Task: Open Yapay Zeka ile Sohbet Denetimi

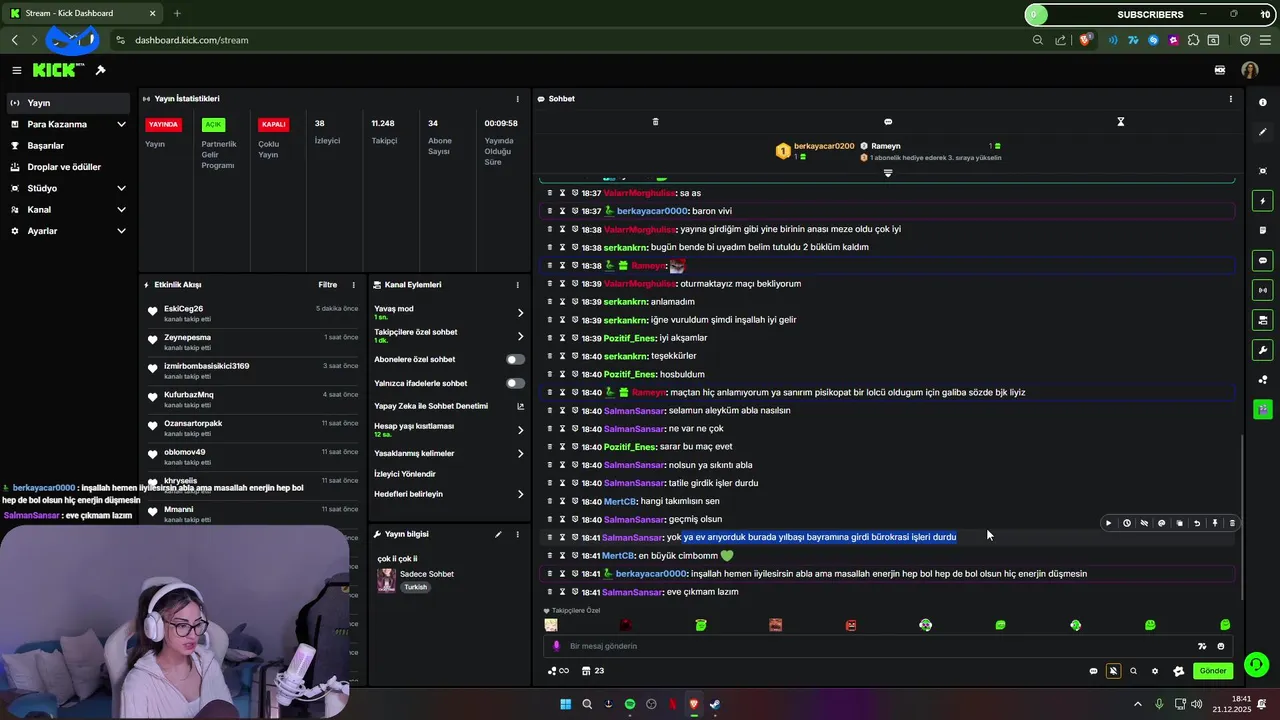Action: (x=449, y=406)
